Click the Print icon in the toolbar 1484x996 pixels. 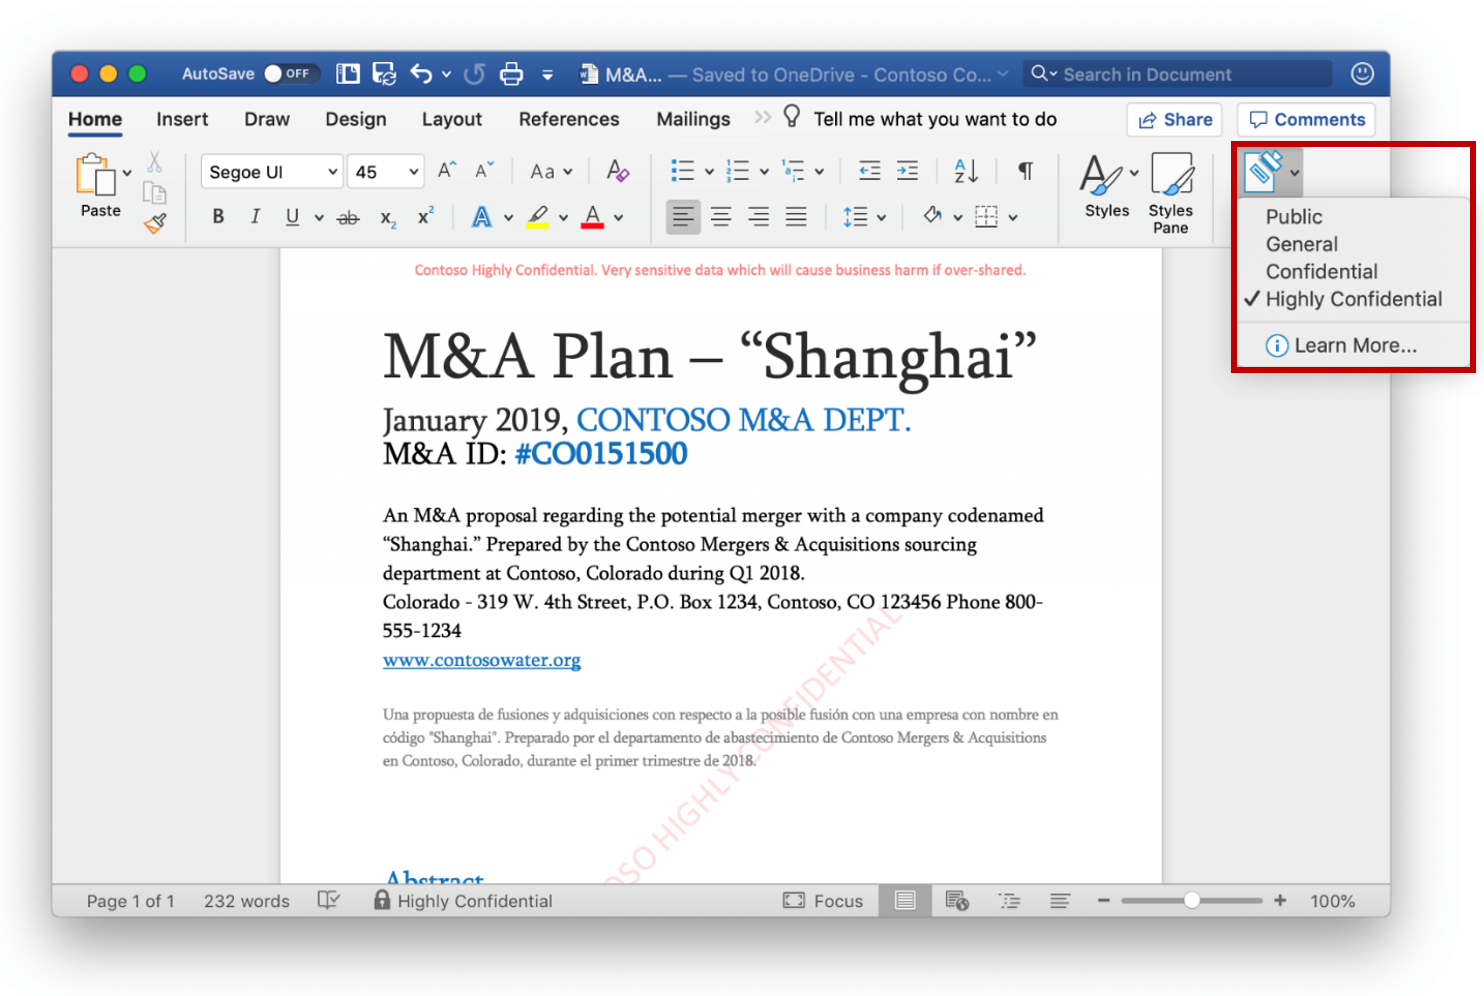511,73
